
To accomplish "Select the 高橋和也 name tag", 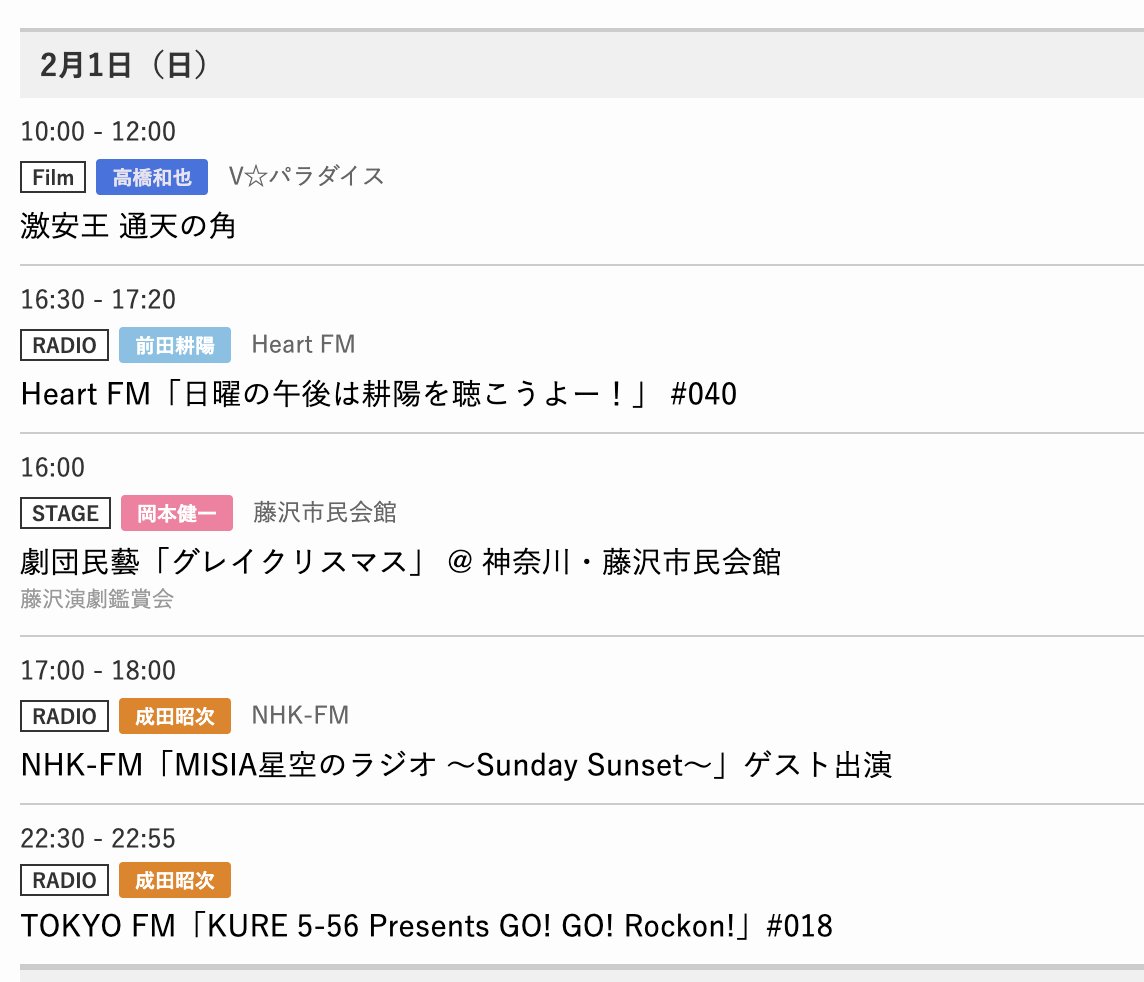I will click(x=152, y=178).
